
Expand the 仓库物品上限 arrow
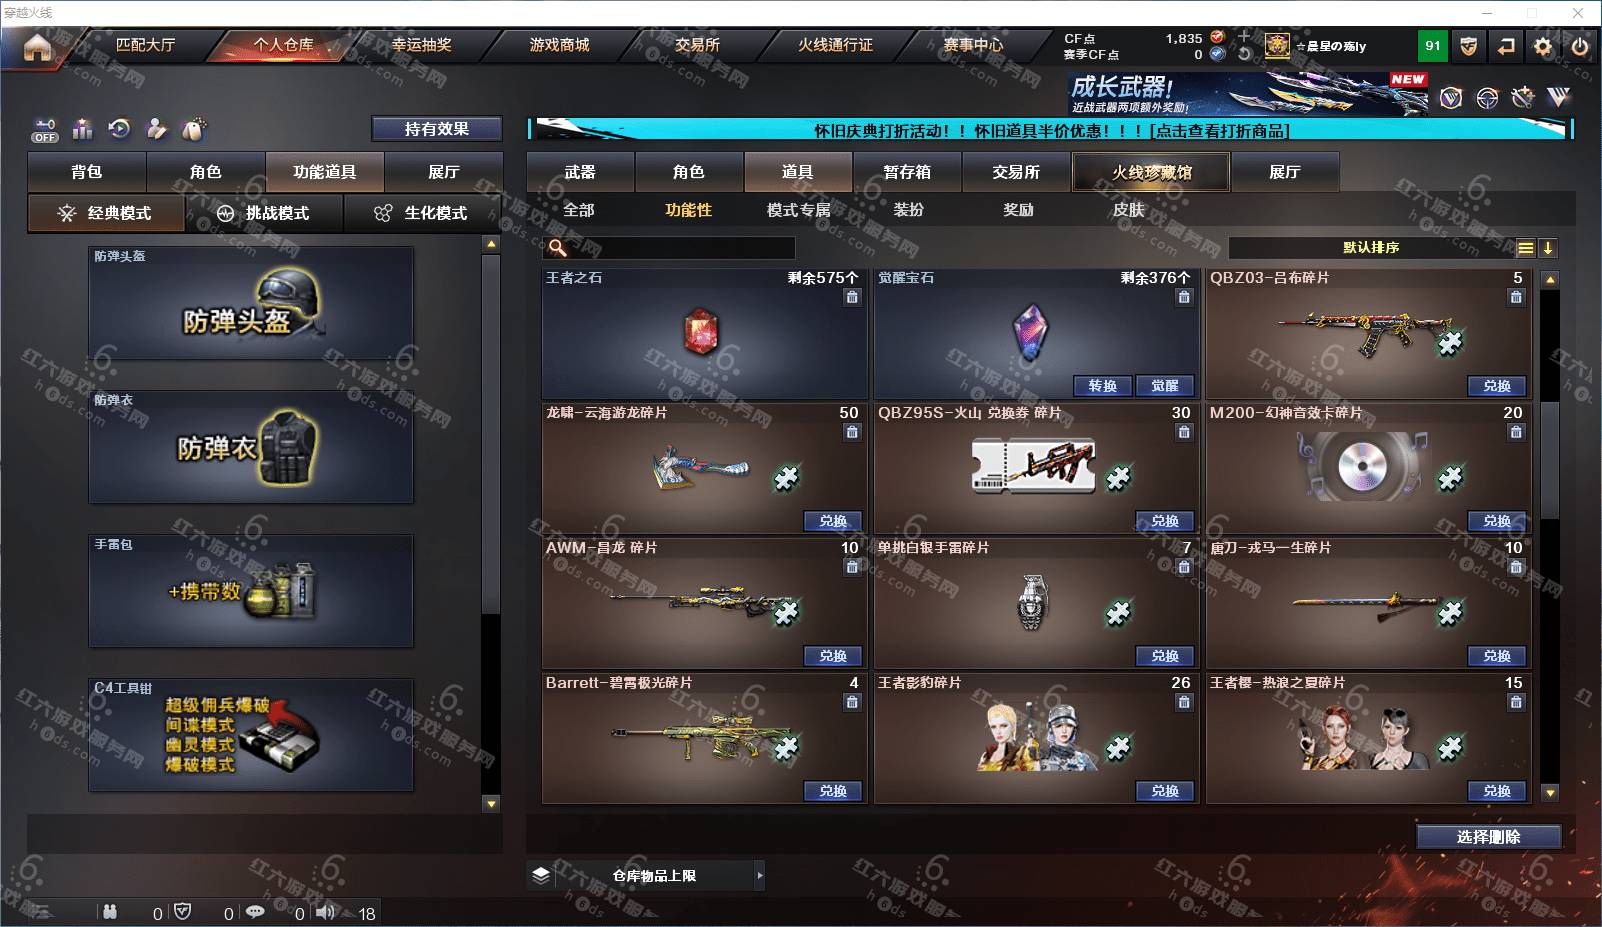point(760,876)
